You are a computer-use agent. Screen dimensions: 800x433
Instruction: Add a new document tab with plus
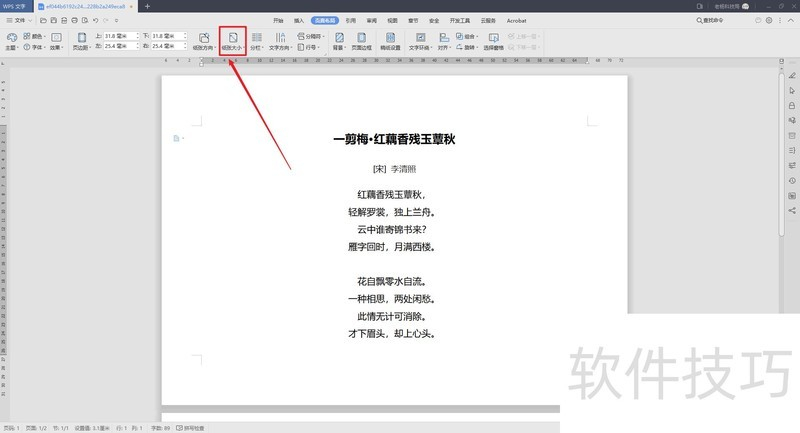pos(147,6)
